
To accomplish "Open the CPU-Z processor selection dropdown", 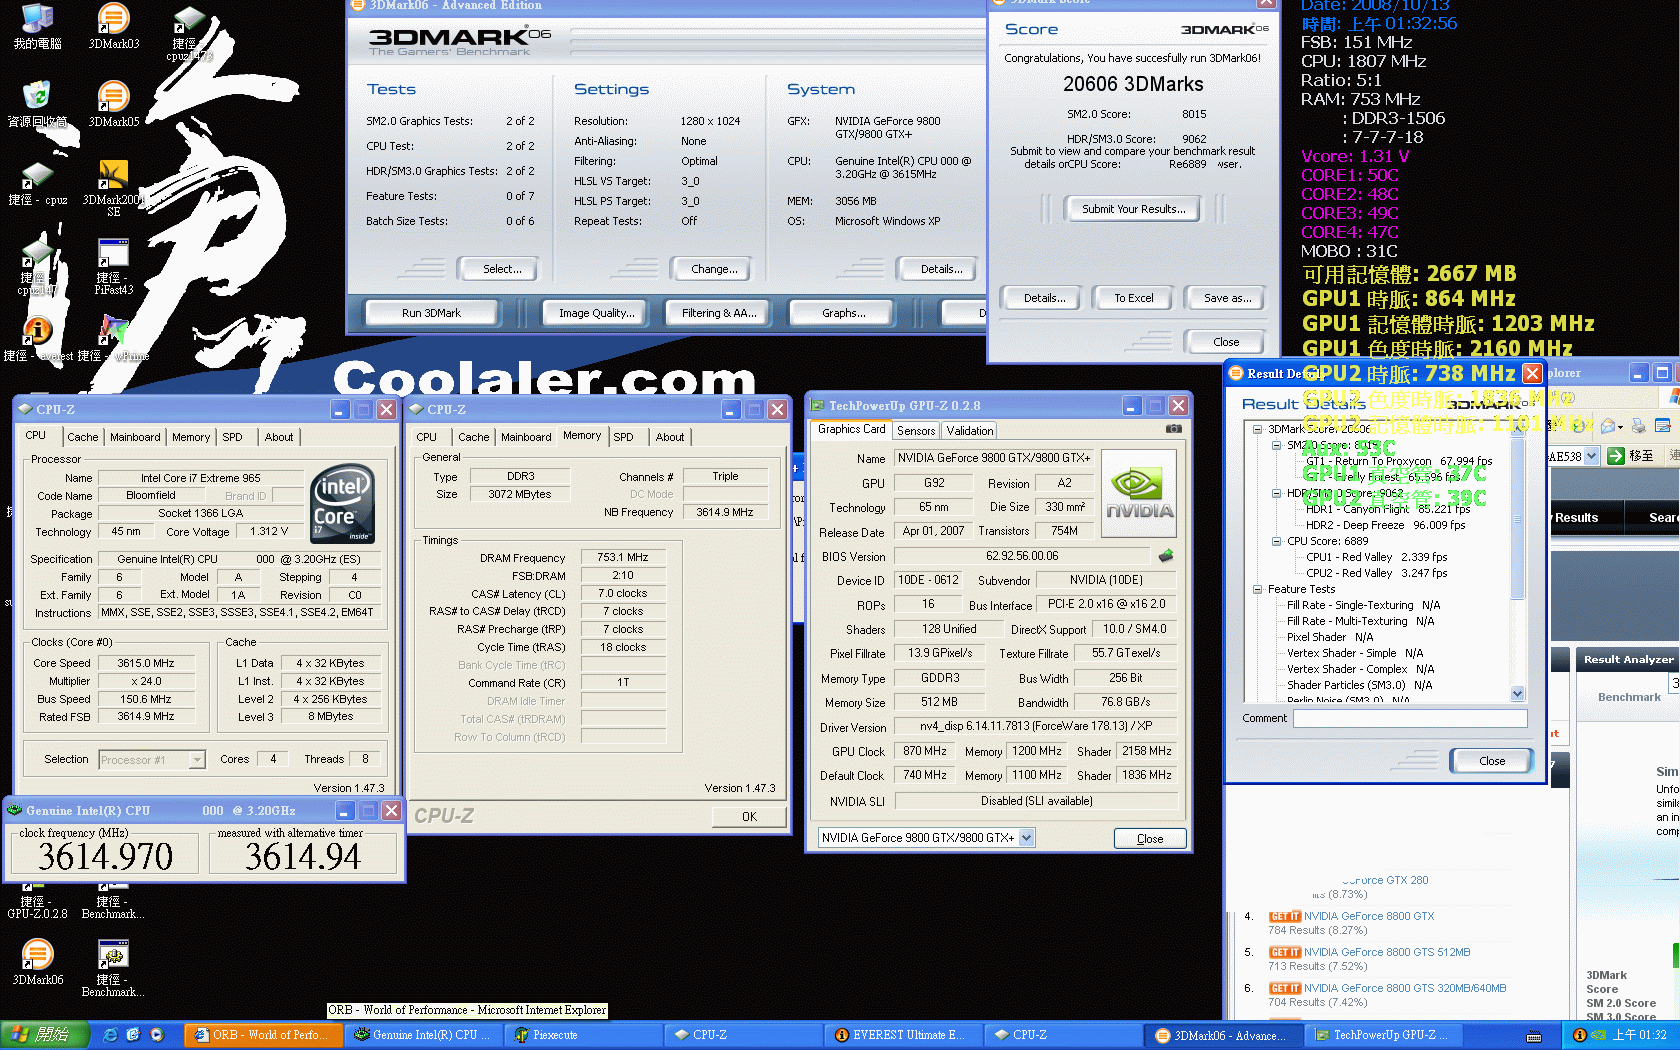I will [197, 760].
